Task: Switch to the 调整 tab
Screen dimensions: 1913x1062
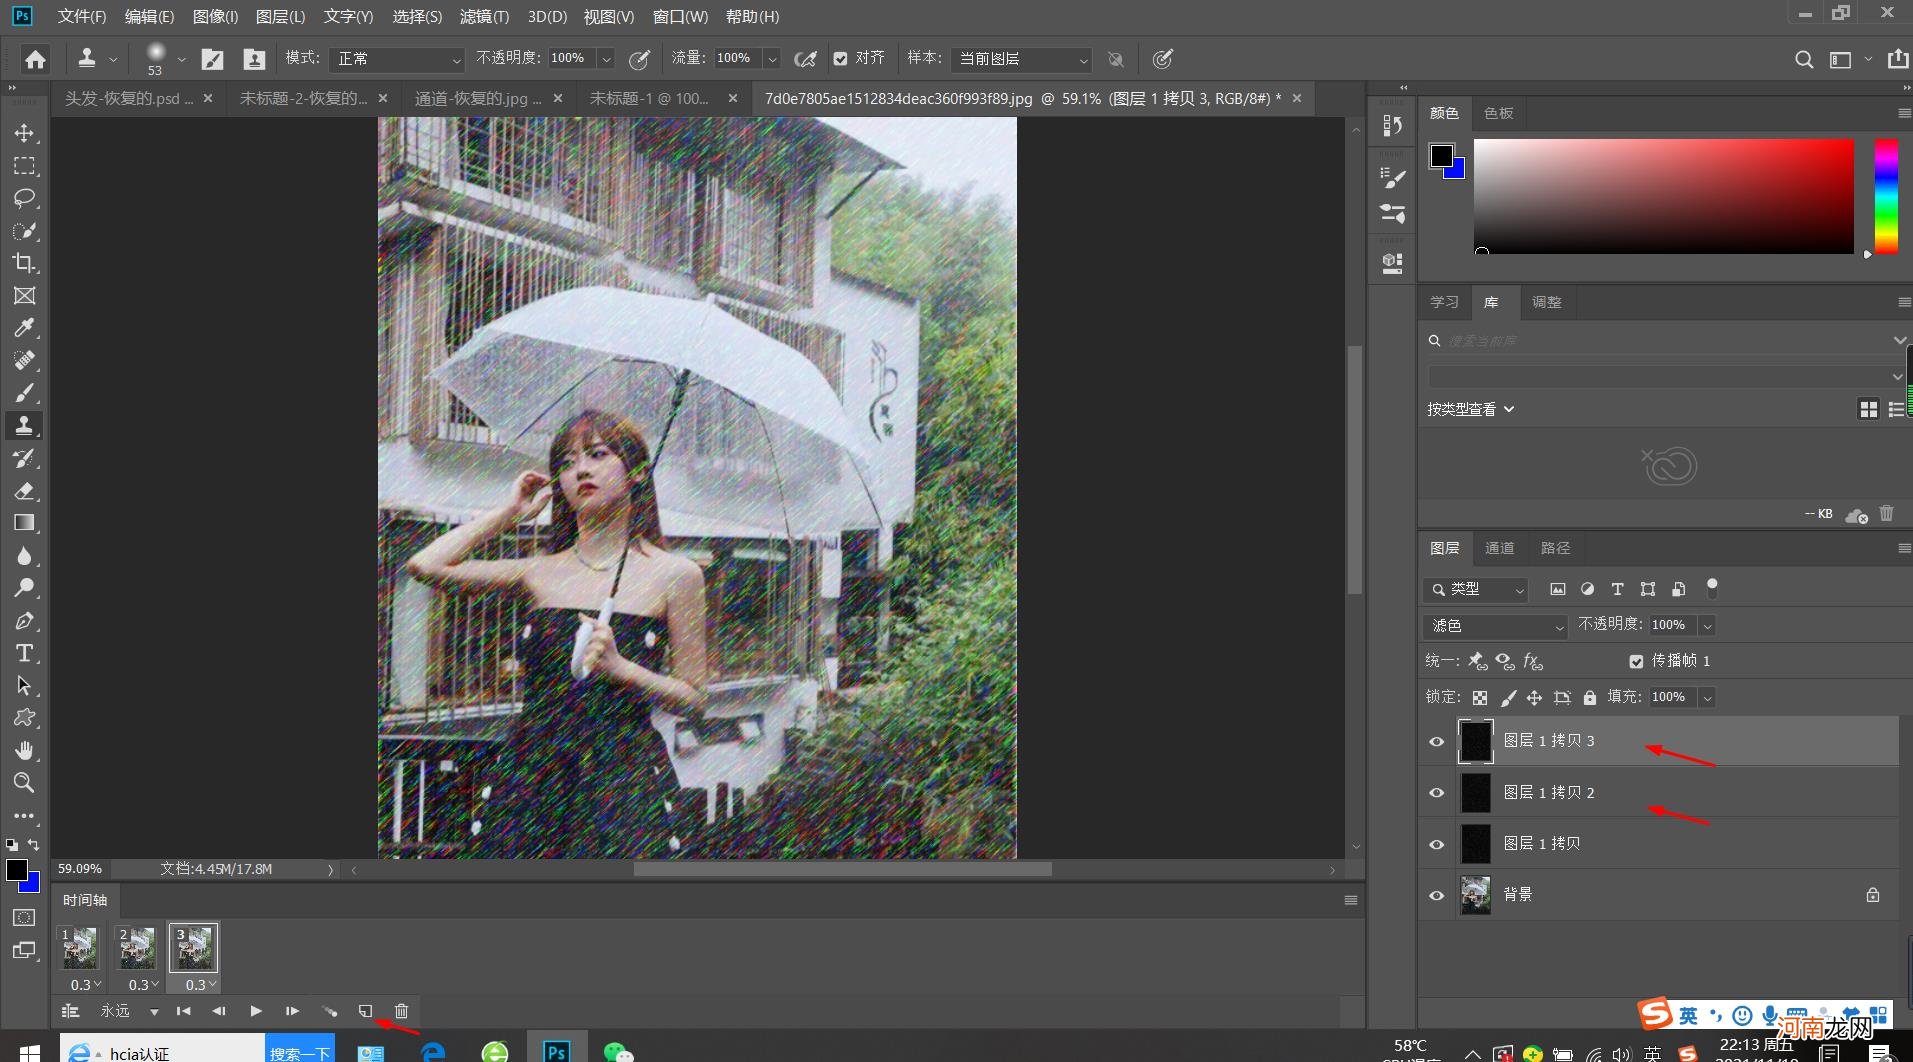Action: point(1547,302)
